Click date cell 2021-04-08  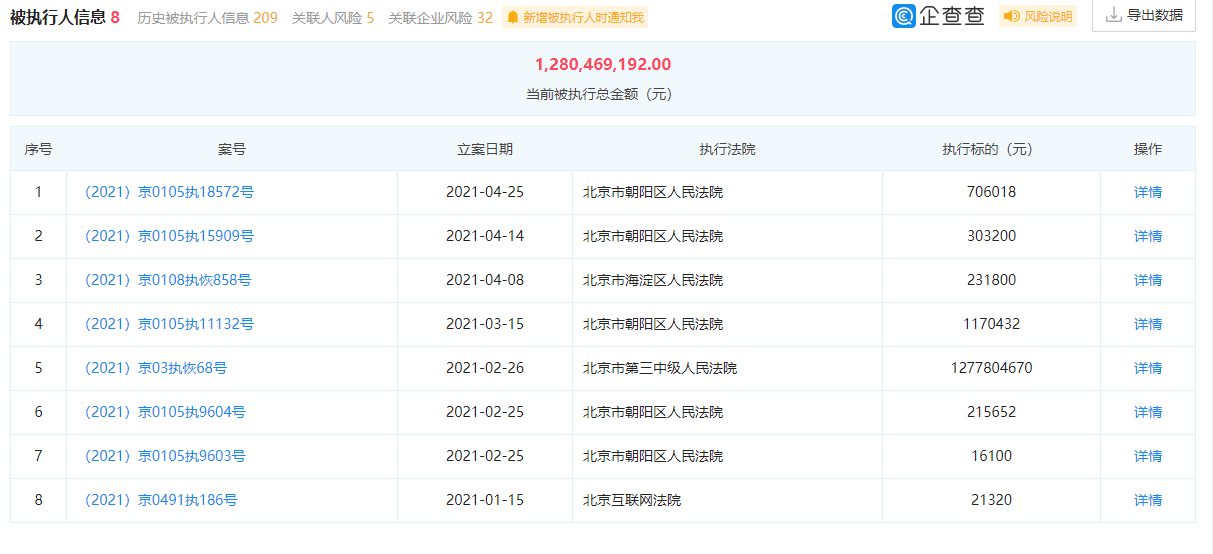[485, 280]
